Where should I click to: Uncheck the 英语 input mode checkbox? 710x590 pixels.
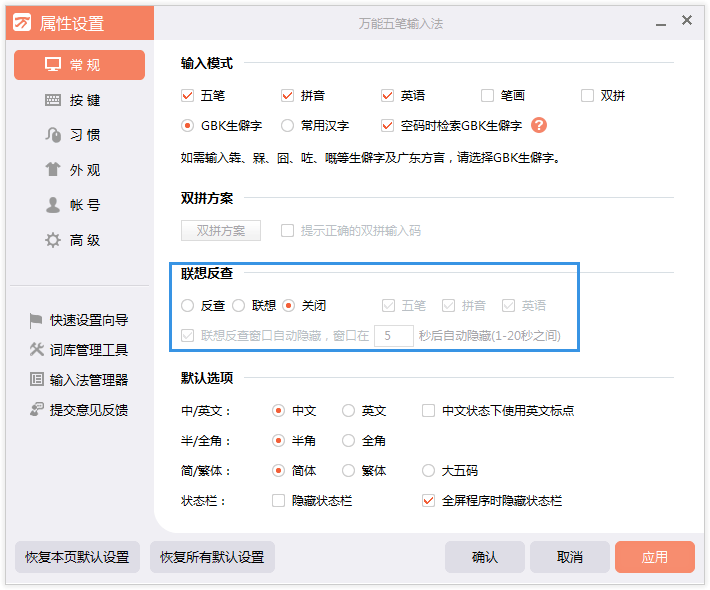point(387,96)
